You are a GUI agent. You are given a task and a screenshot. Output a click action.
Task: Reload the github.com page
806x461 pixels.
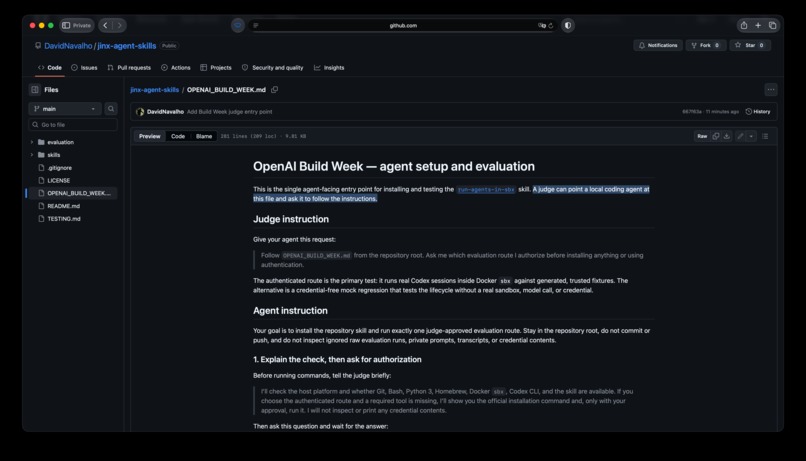551,25
